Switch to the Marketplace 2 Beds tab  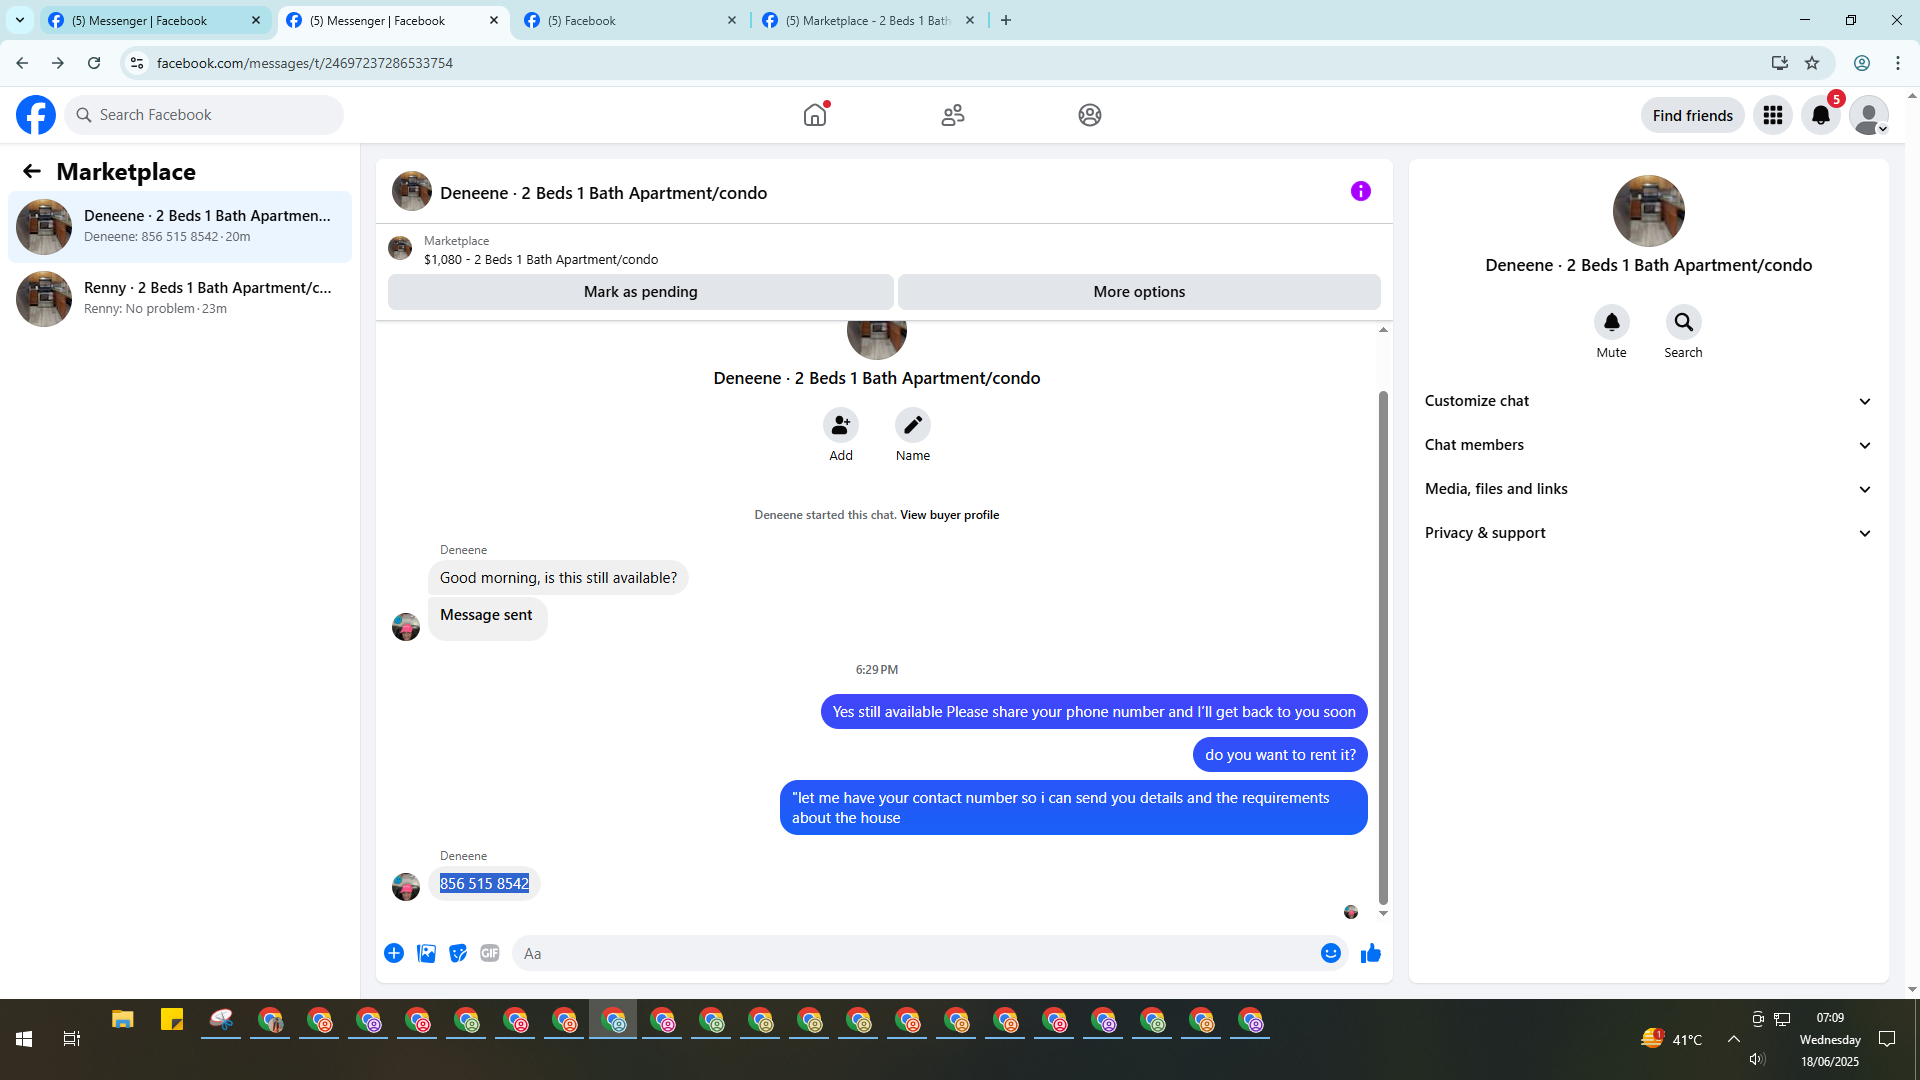(869, 20)
